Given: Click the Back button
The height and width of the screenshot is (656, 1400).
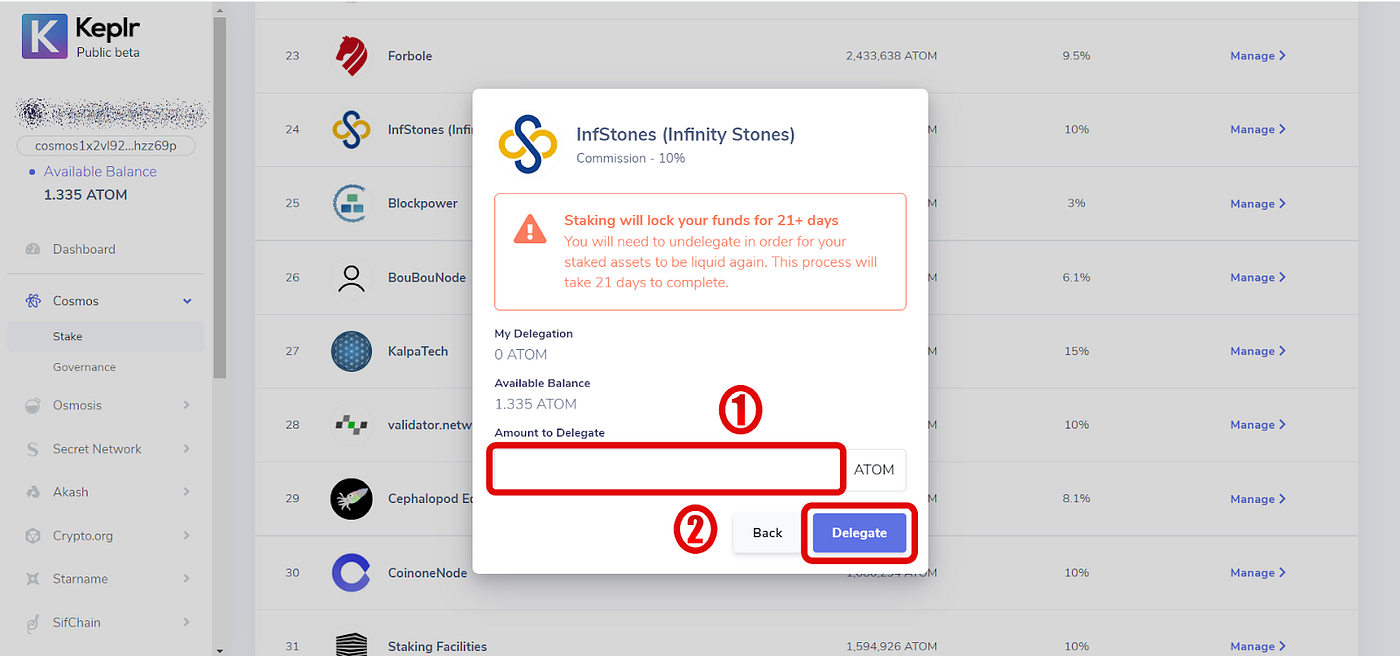Looking at the screenshot, I should [767, 533].
